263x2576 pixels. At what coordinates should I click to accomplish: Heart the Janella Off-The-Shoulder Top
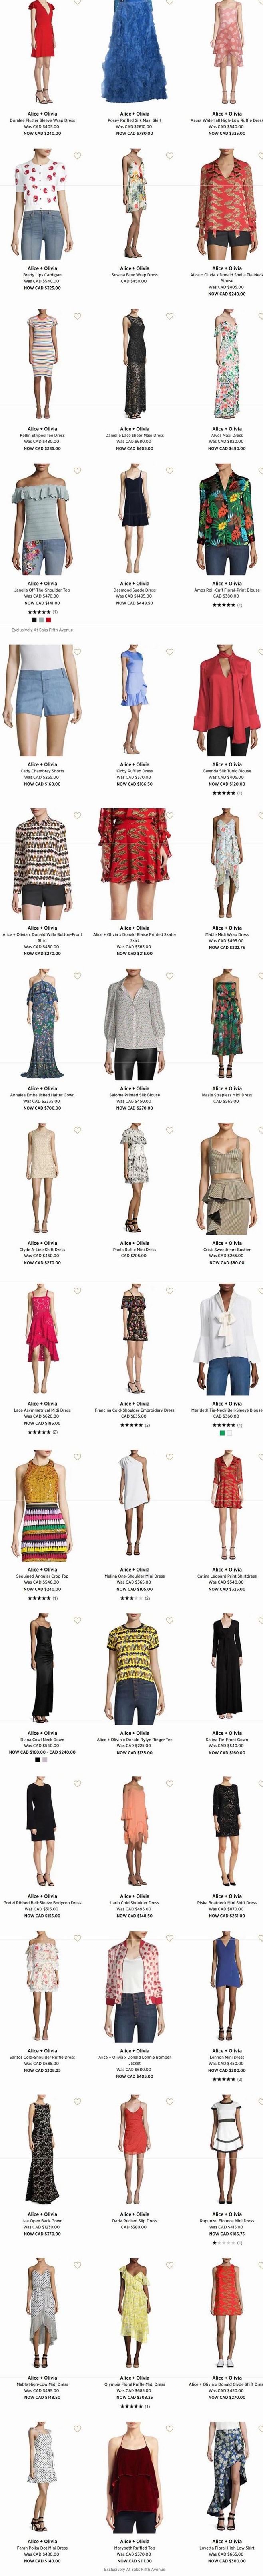coord(77,470)
